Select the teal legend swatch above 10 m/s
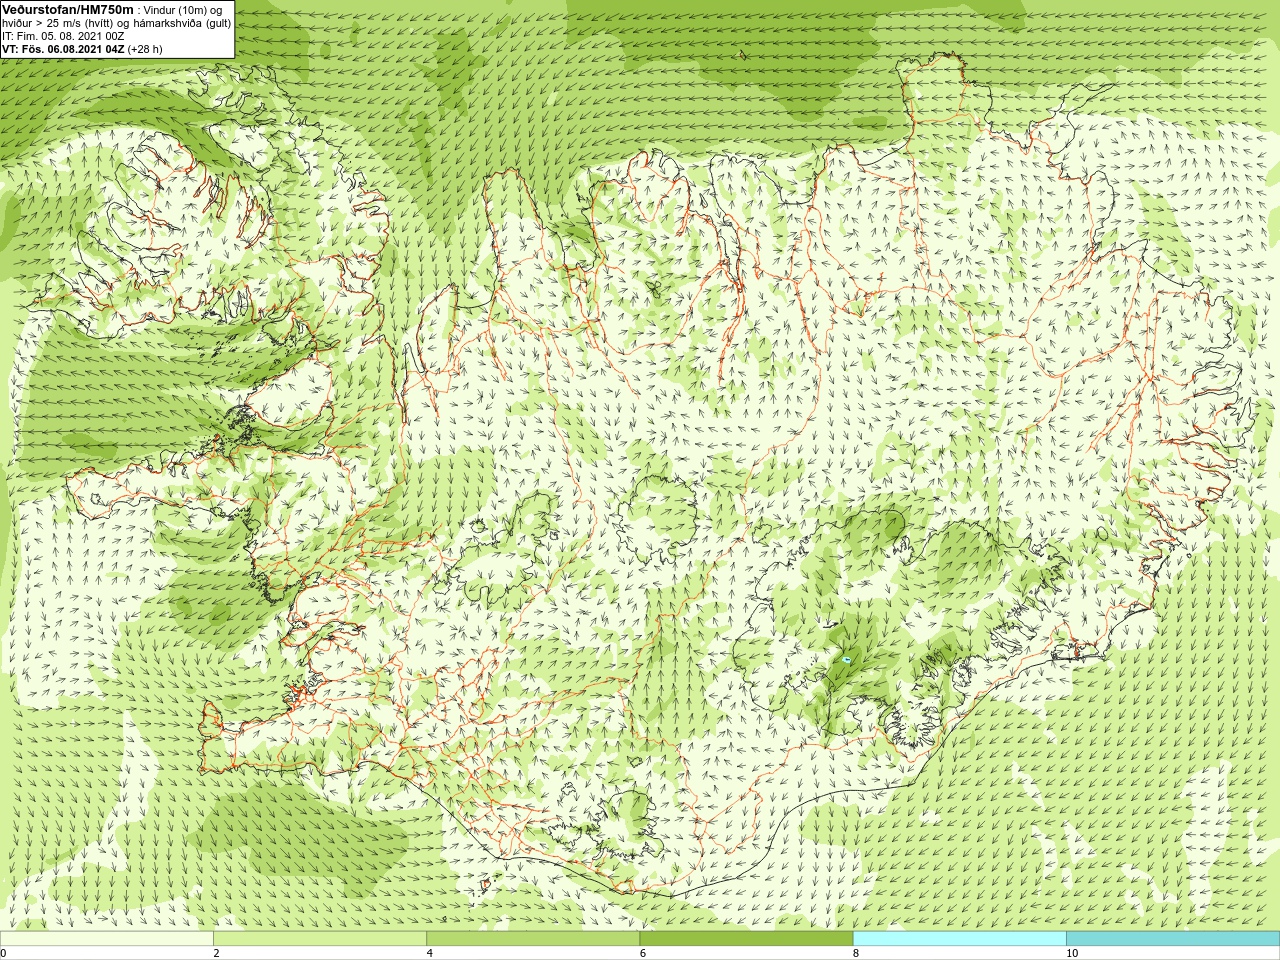 click(x=1172, y=939)
